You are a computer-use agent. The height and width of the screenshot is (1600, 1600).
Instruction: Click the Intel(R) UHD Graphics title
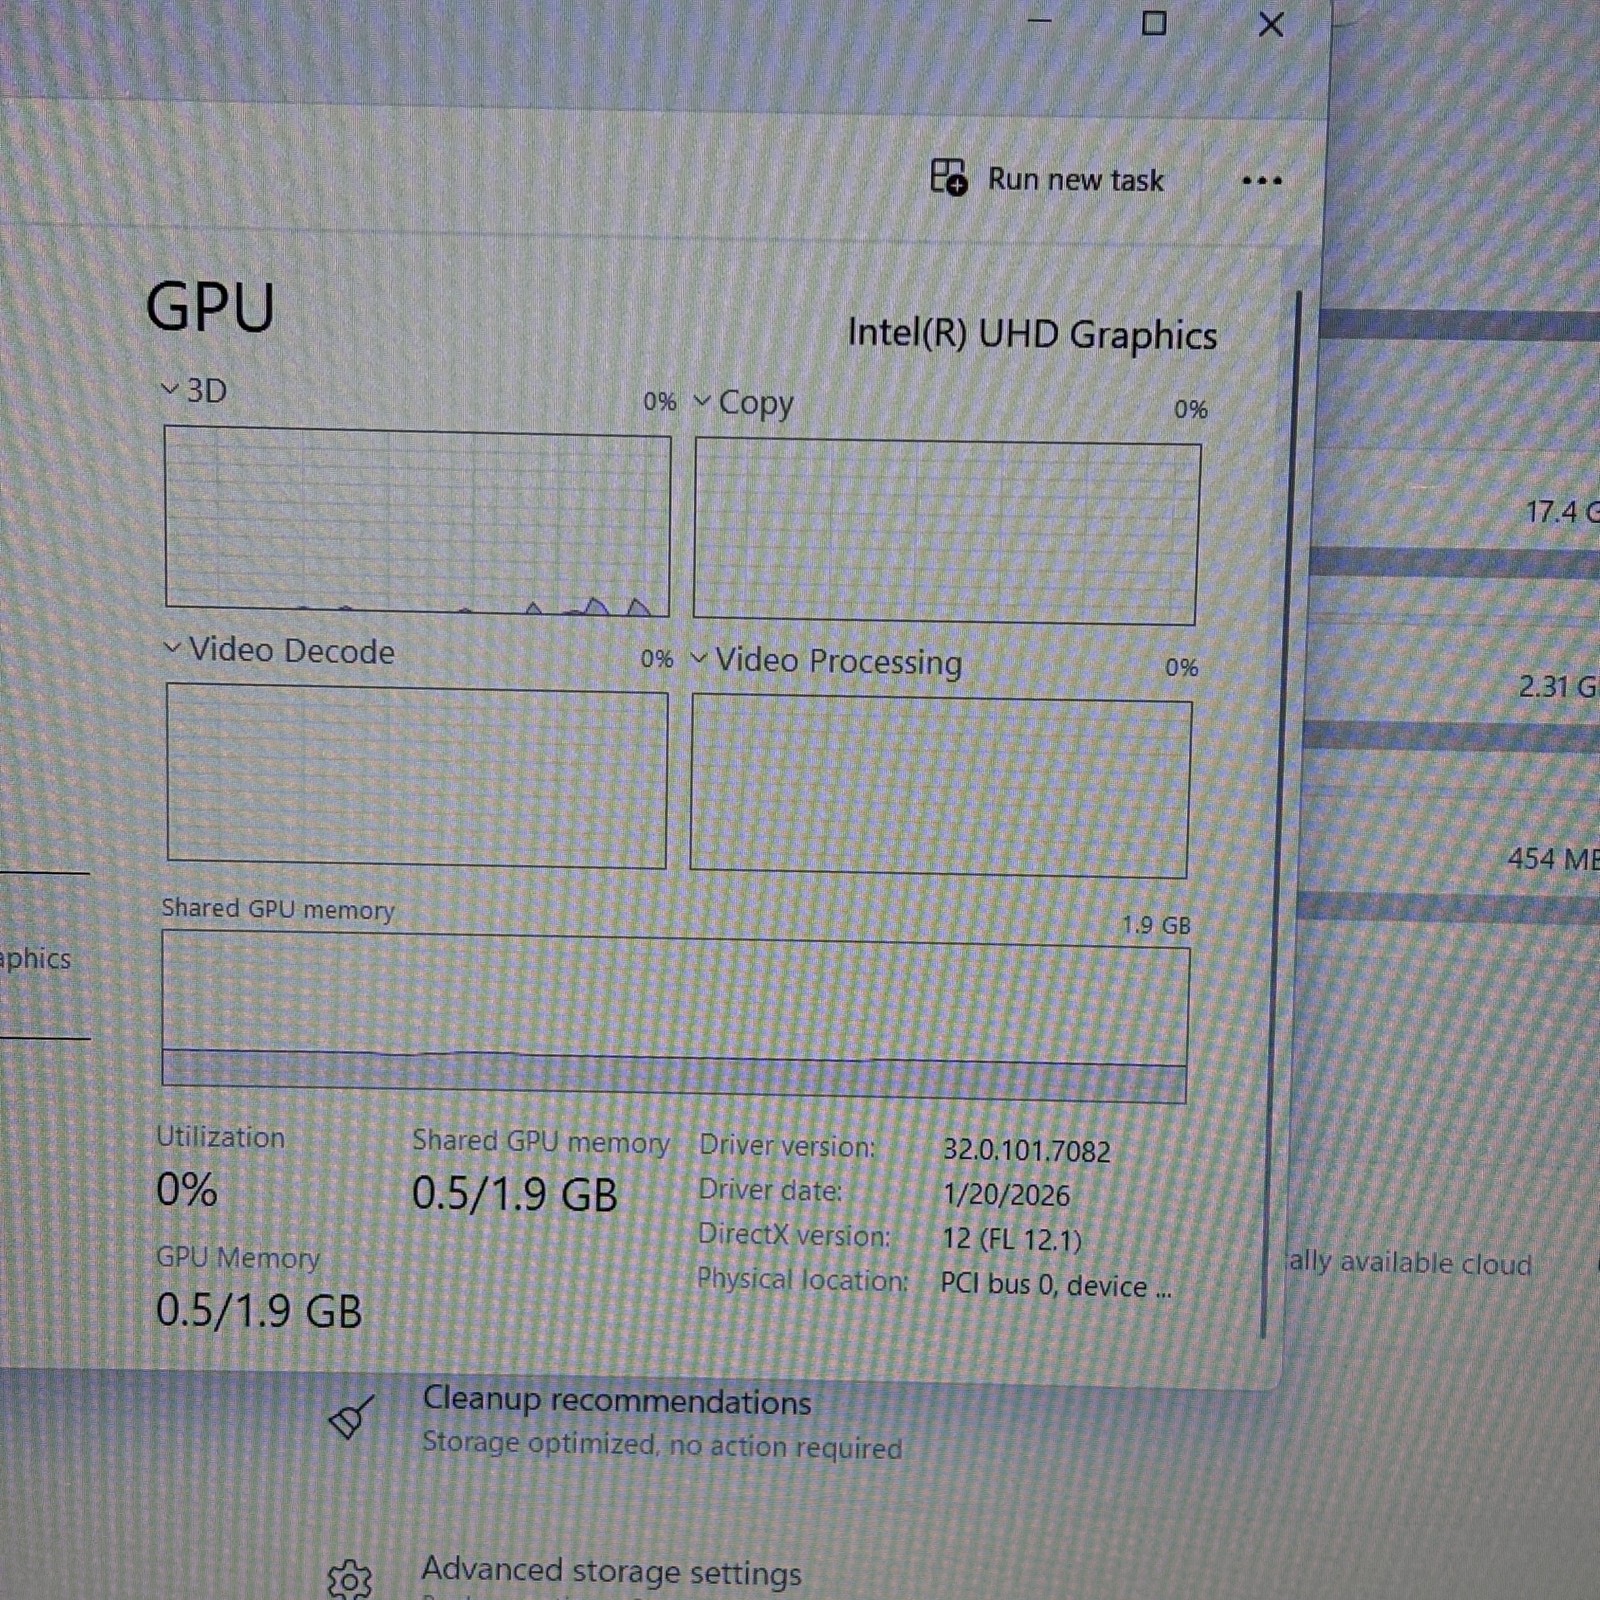click(x=1032, y=334)
